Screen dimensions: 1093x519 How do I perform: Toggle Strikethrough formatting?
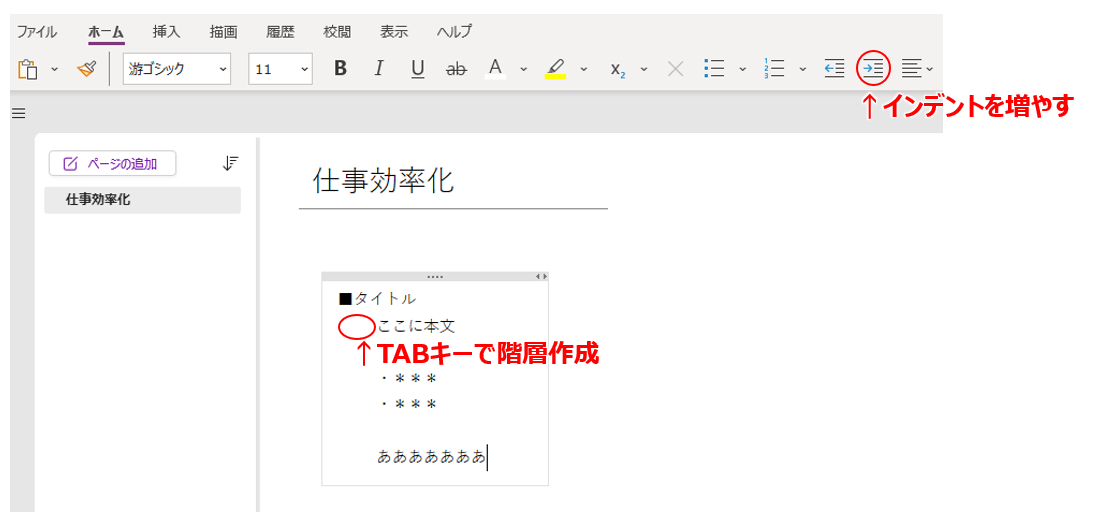pyautogui.click(x=457, y=68)
